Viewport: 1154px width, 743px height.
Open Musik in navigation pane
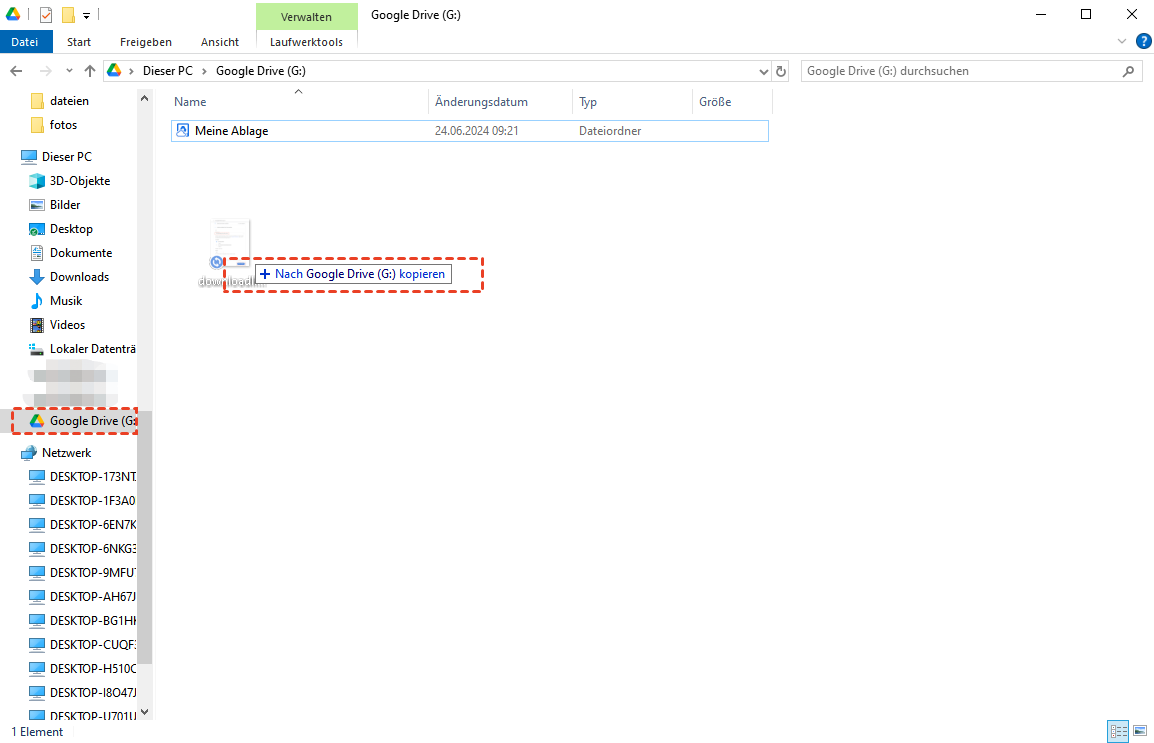coord(66,301)
